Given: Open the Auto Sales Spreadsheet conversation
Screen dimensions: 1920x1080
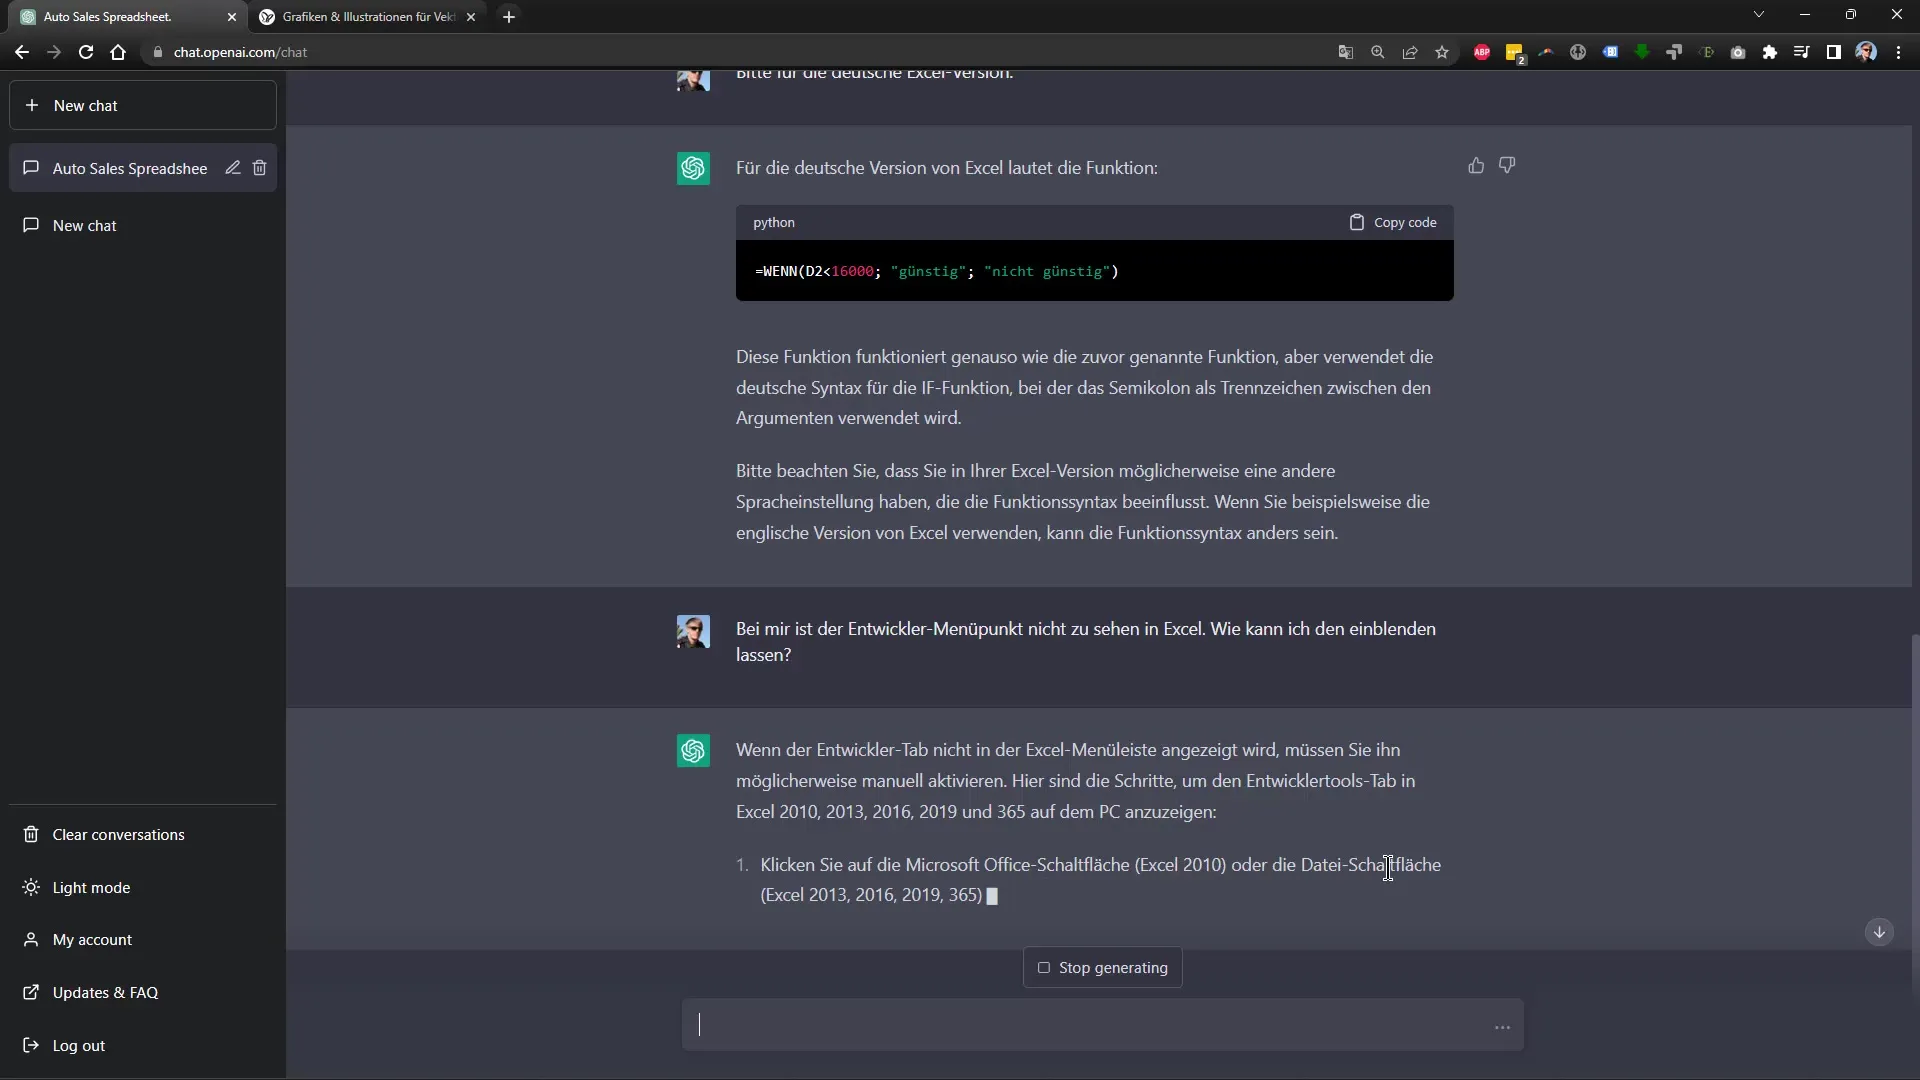Looking at the screenshot, I should 130,168.
